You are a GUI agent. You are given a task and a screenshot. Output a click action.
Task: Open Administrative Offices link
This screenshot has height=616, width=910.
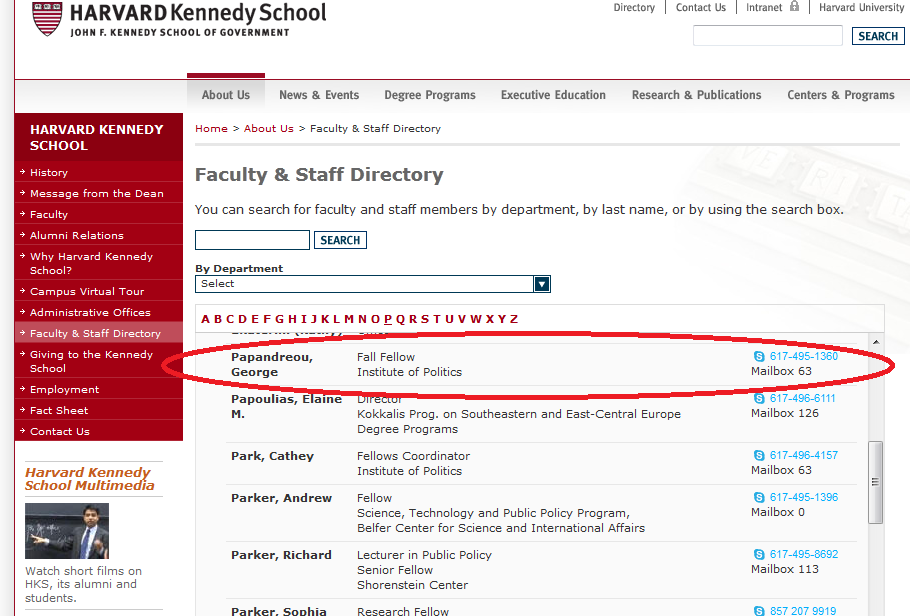pos(90,312)
